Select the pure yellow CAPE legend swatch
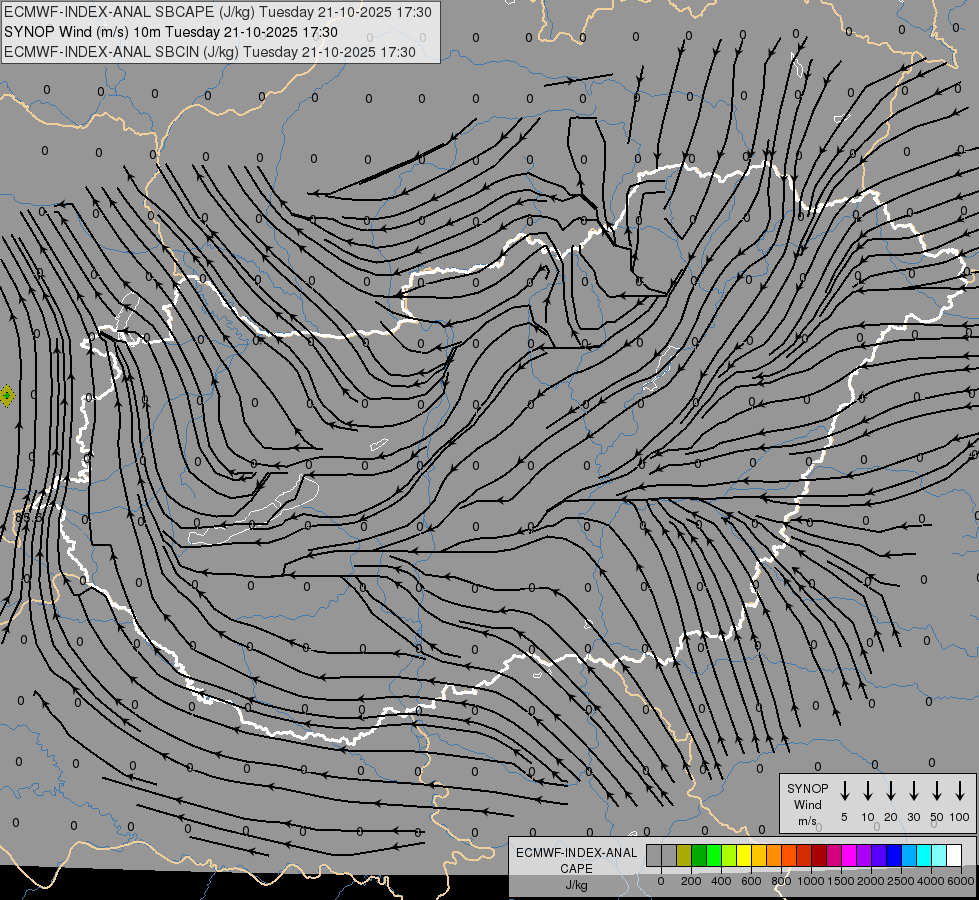 point(744,855)
